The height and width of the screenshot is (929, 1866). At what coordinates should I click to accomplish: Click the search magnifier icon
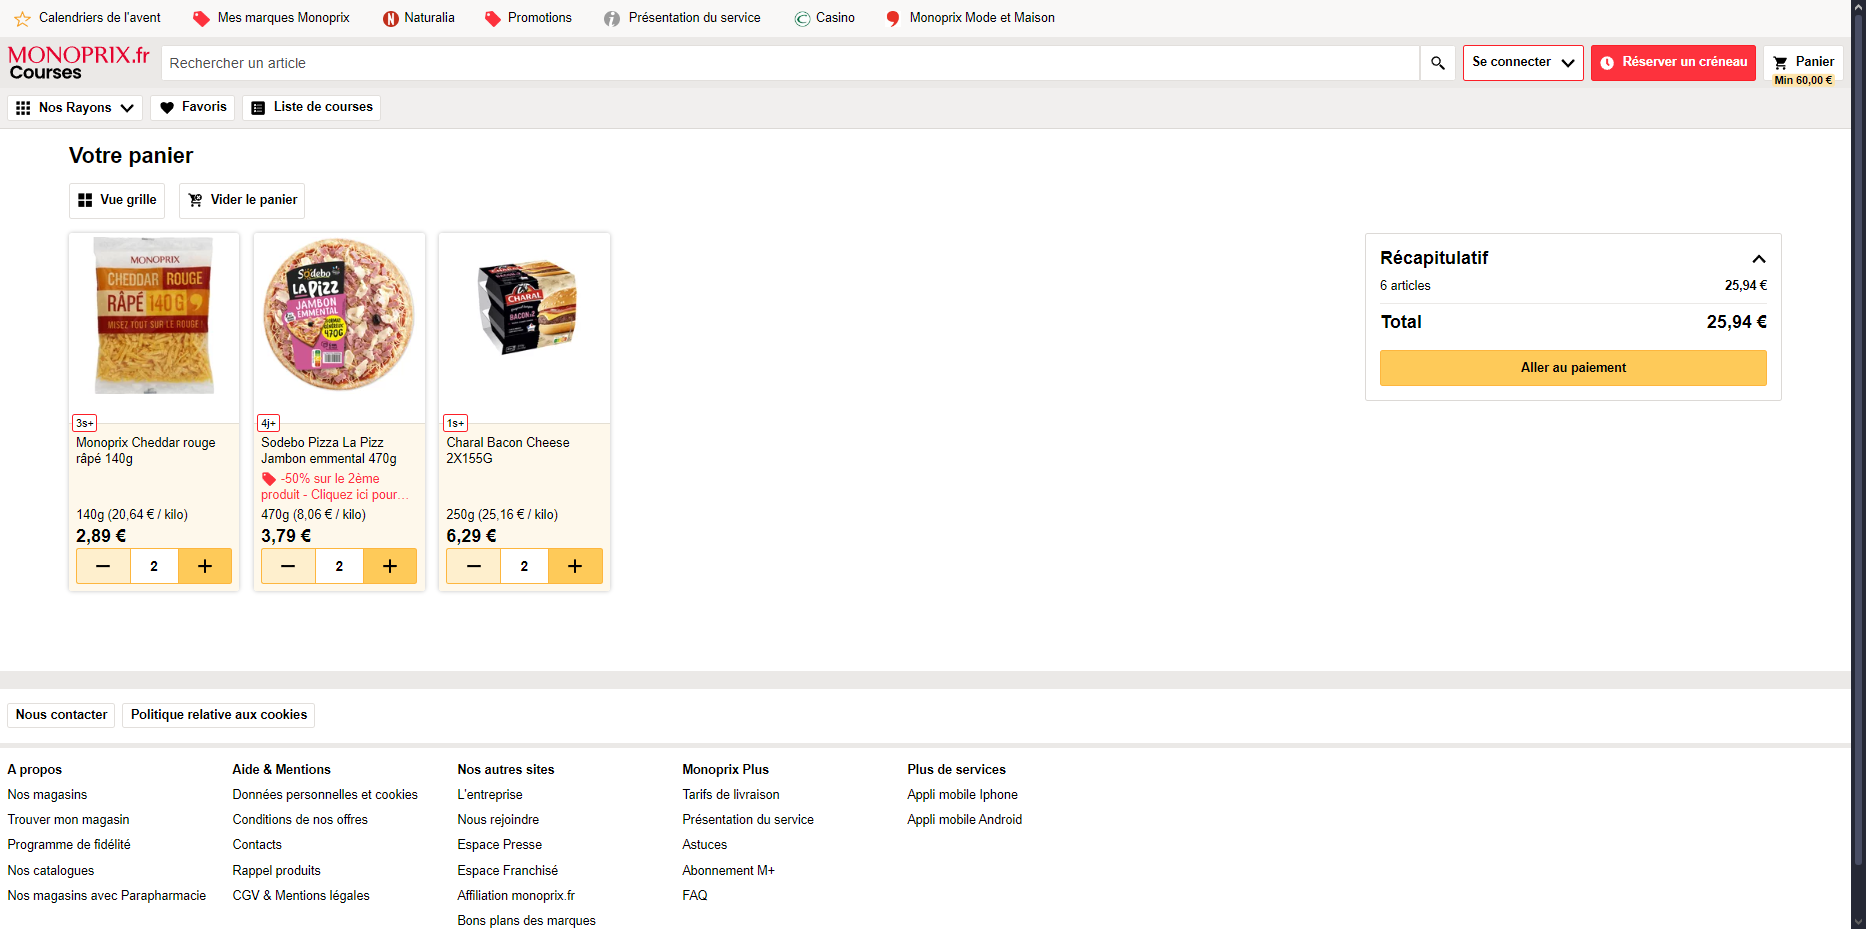click(1438, 63)
